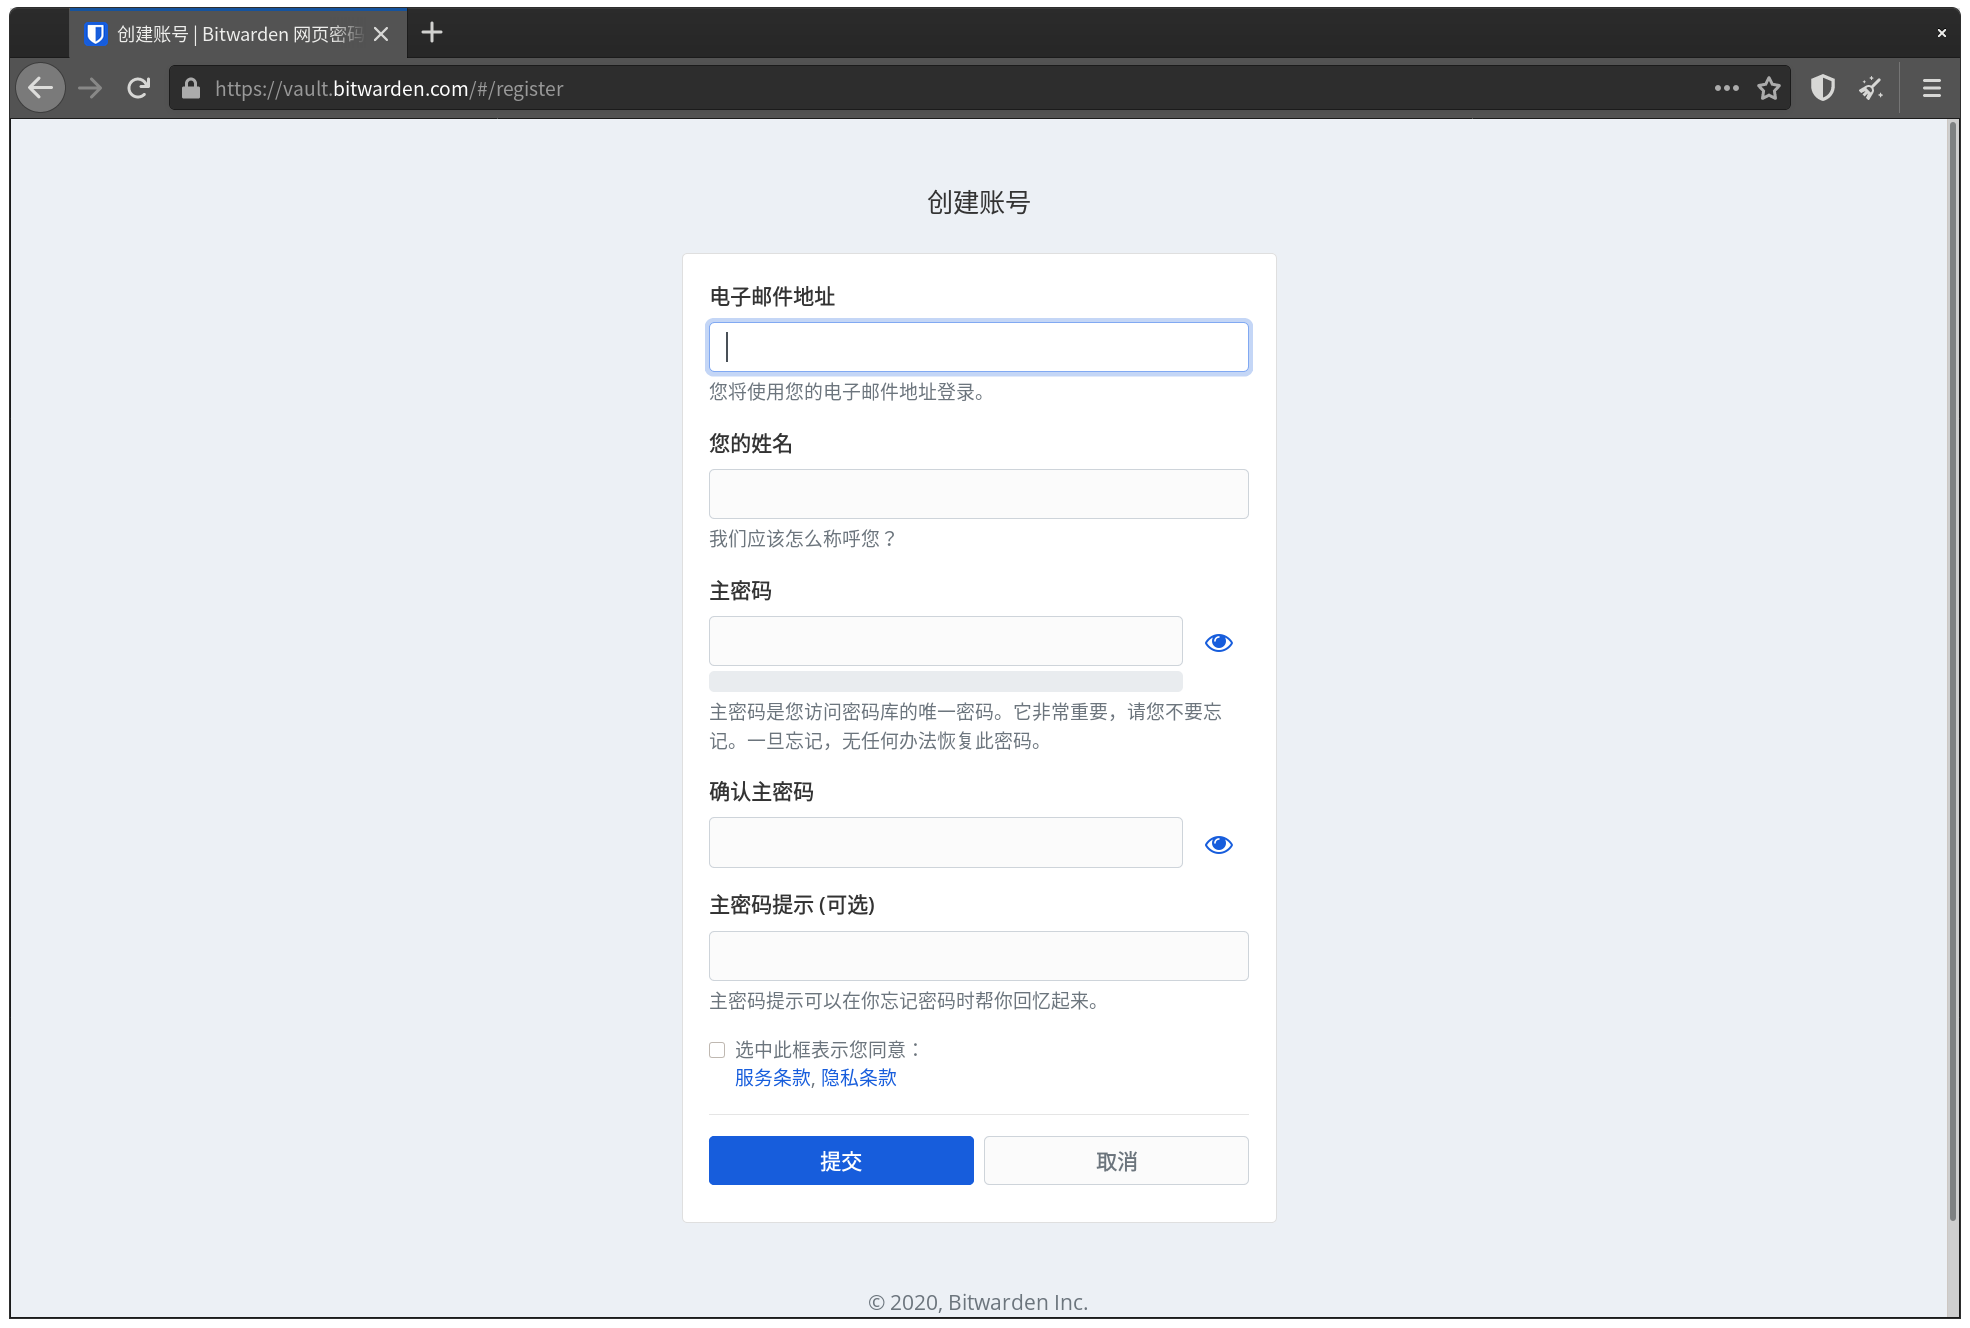Close the Bitwarden tab

tap(381, 34)
